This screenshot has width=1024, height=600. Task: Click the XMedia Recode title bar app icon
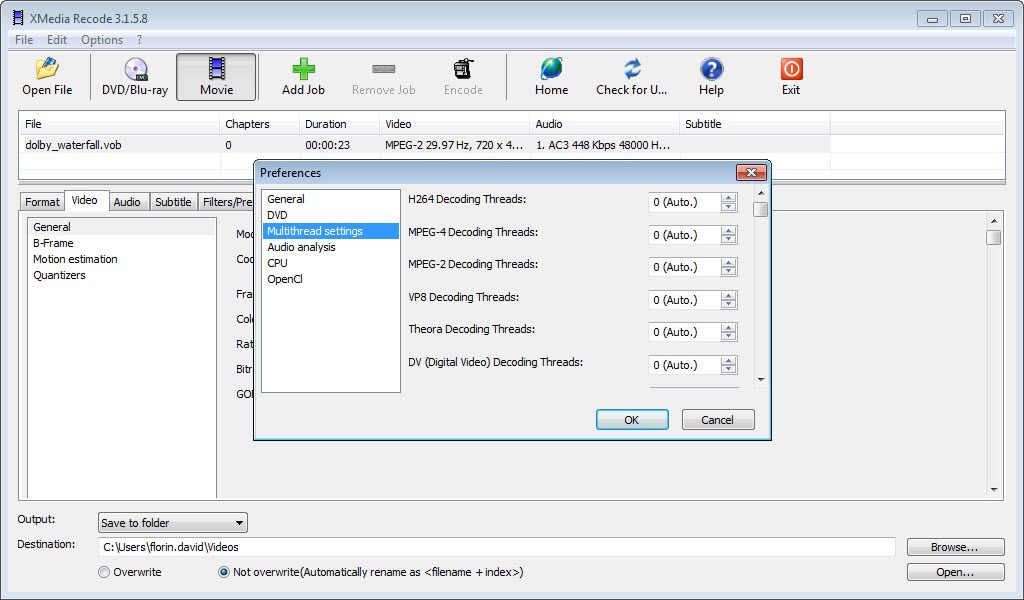[x=18, y=18]
